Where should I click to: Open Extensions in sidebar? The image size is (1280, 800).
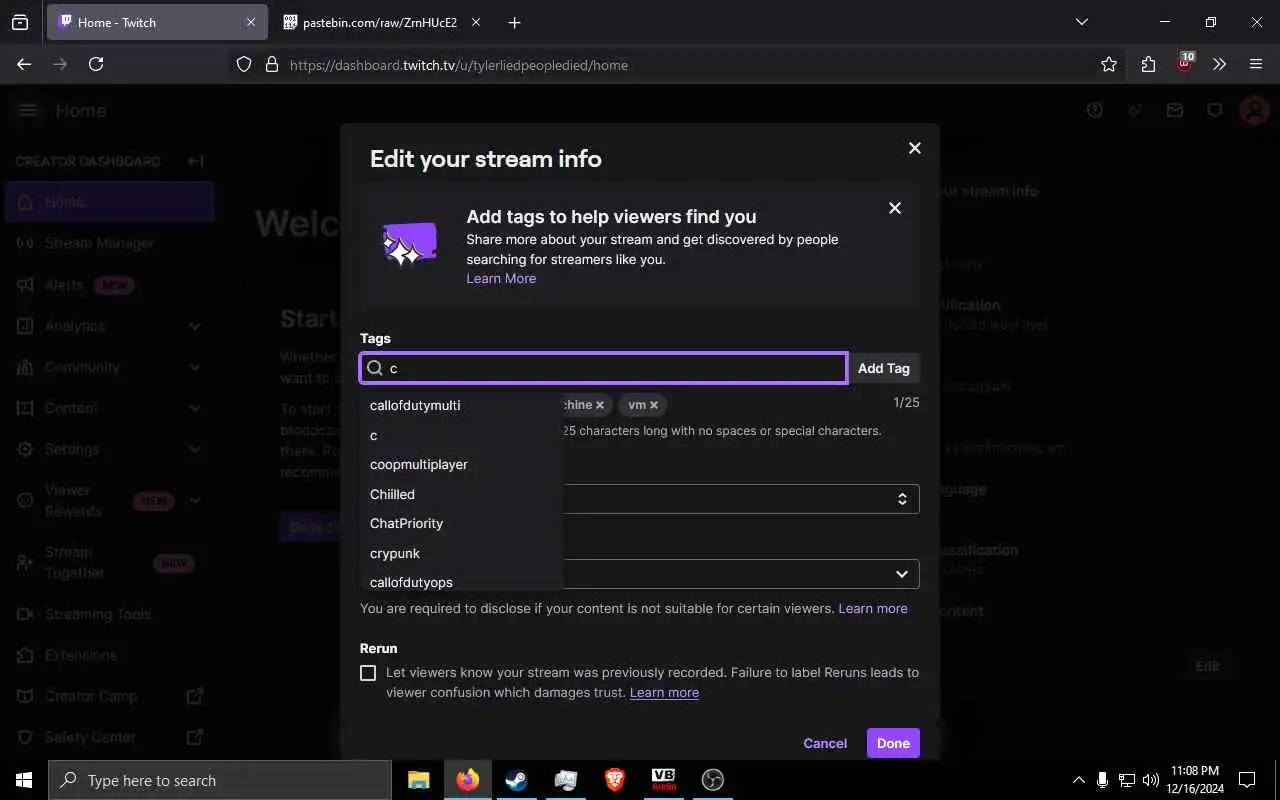click(108, 655)
